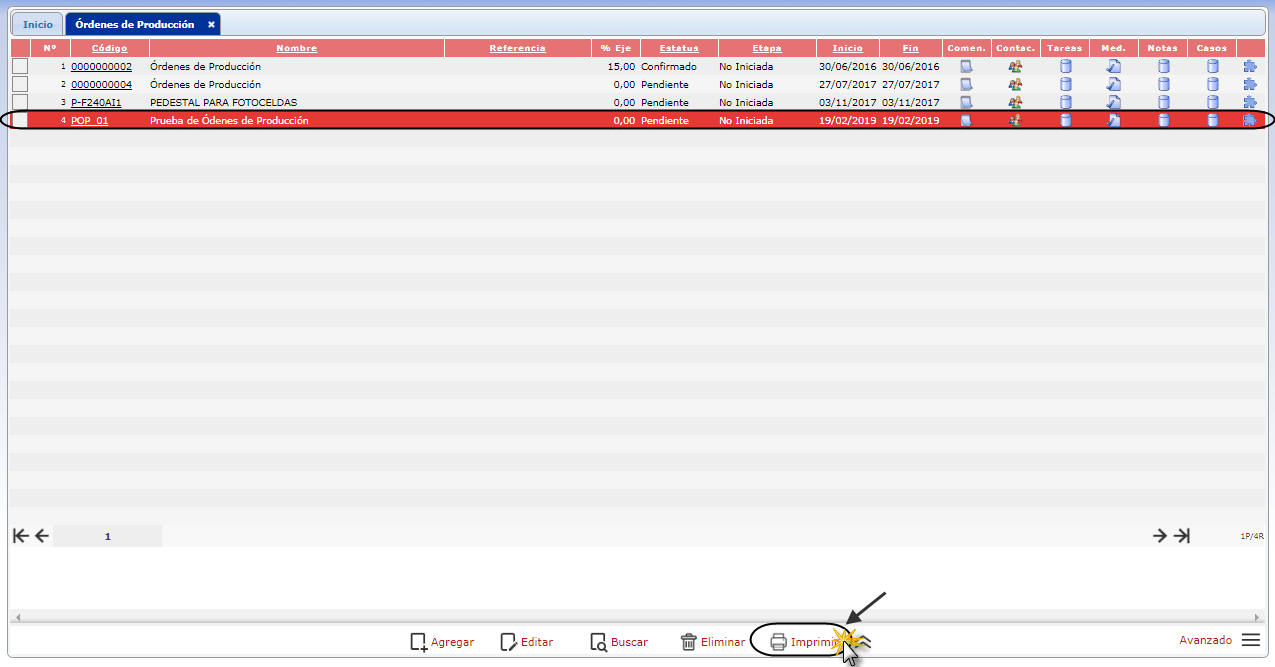This screenshot has width=1275, height=667.
Task: Sort by the Estatus column header
Action: [679, 48]
